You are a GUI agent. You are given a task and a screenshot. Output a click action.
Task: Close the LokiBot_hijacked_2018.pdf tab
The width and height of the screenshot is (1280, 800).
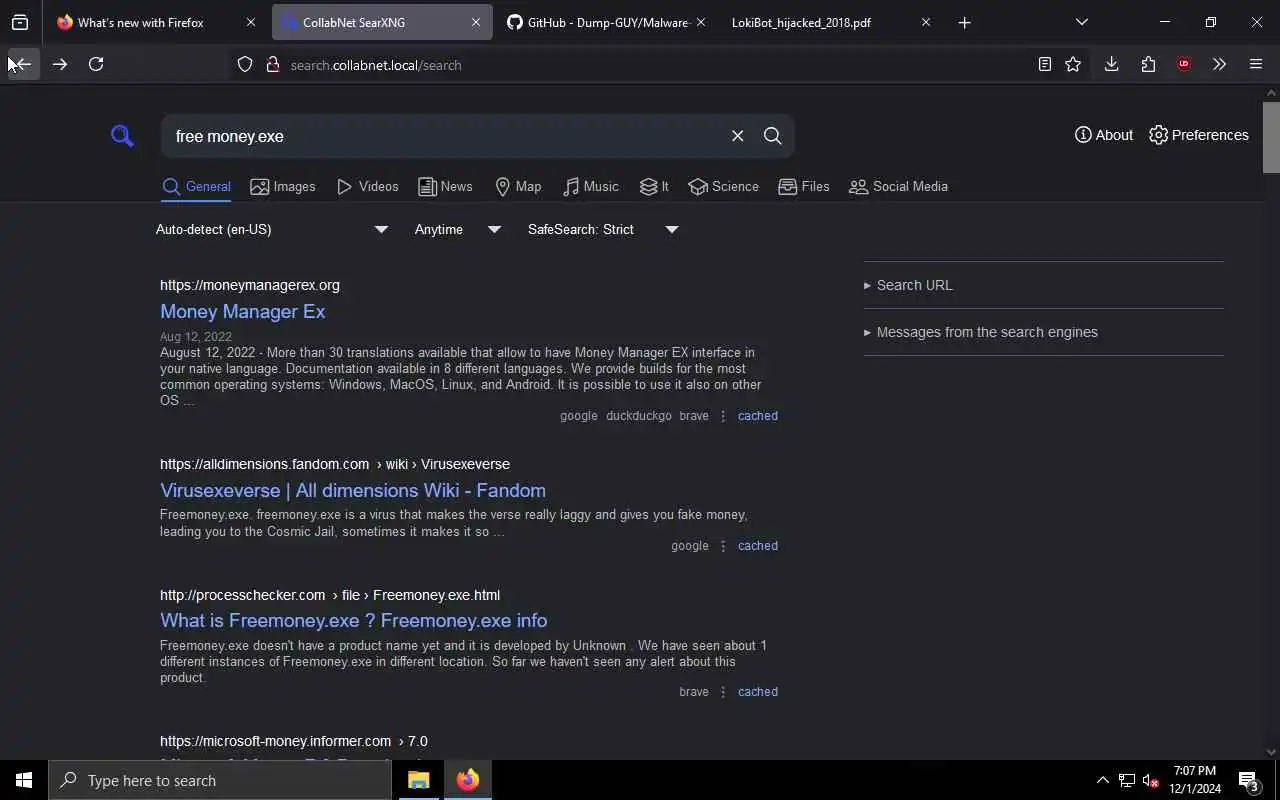(x=925, y=22)
